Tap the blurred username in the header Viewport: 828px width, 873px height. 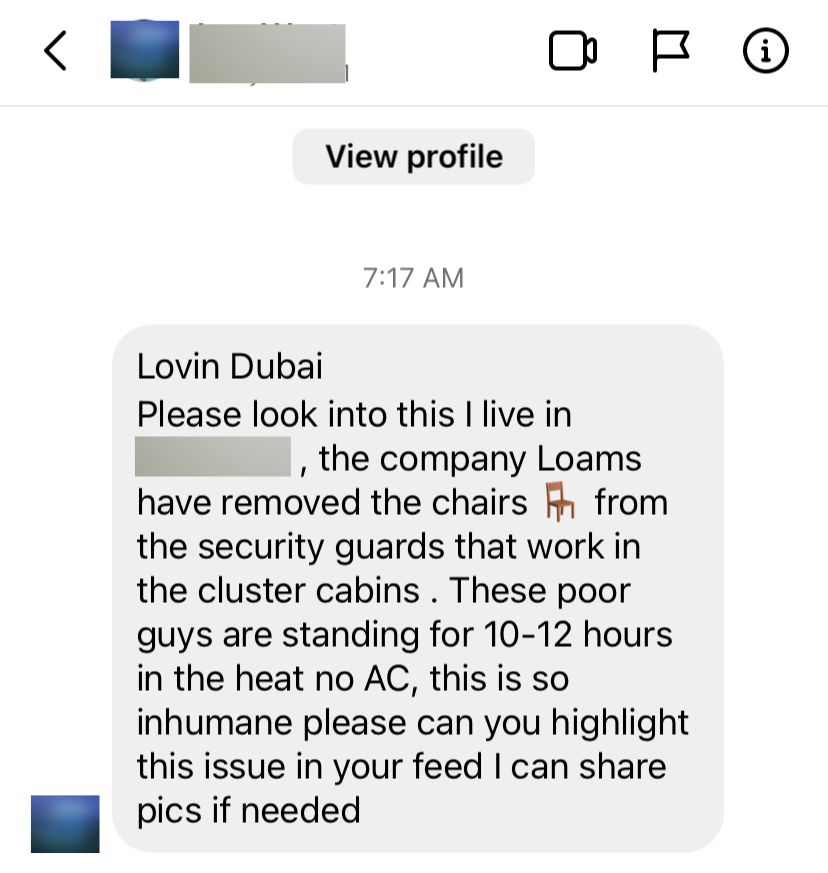[268, 53]
